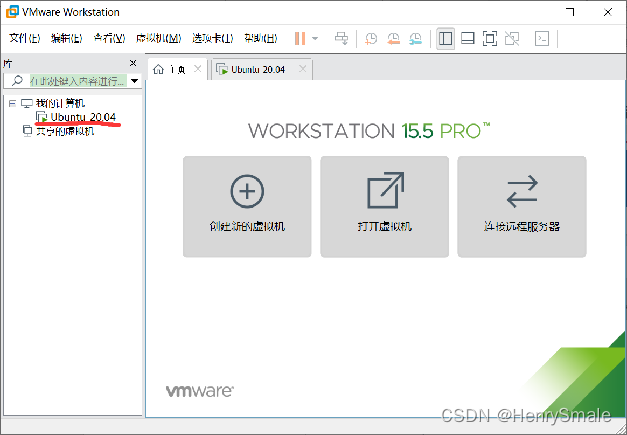
Task: Open the View (查看) menu
Action: 109,38
